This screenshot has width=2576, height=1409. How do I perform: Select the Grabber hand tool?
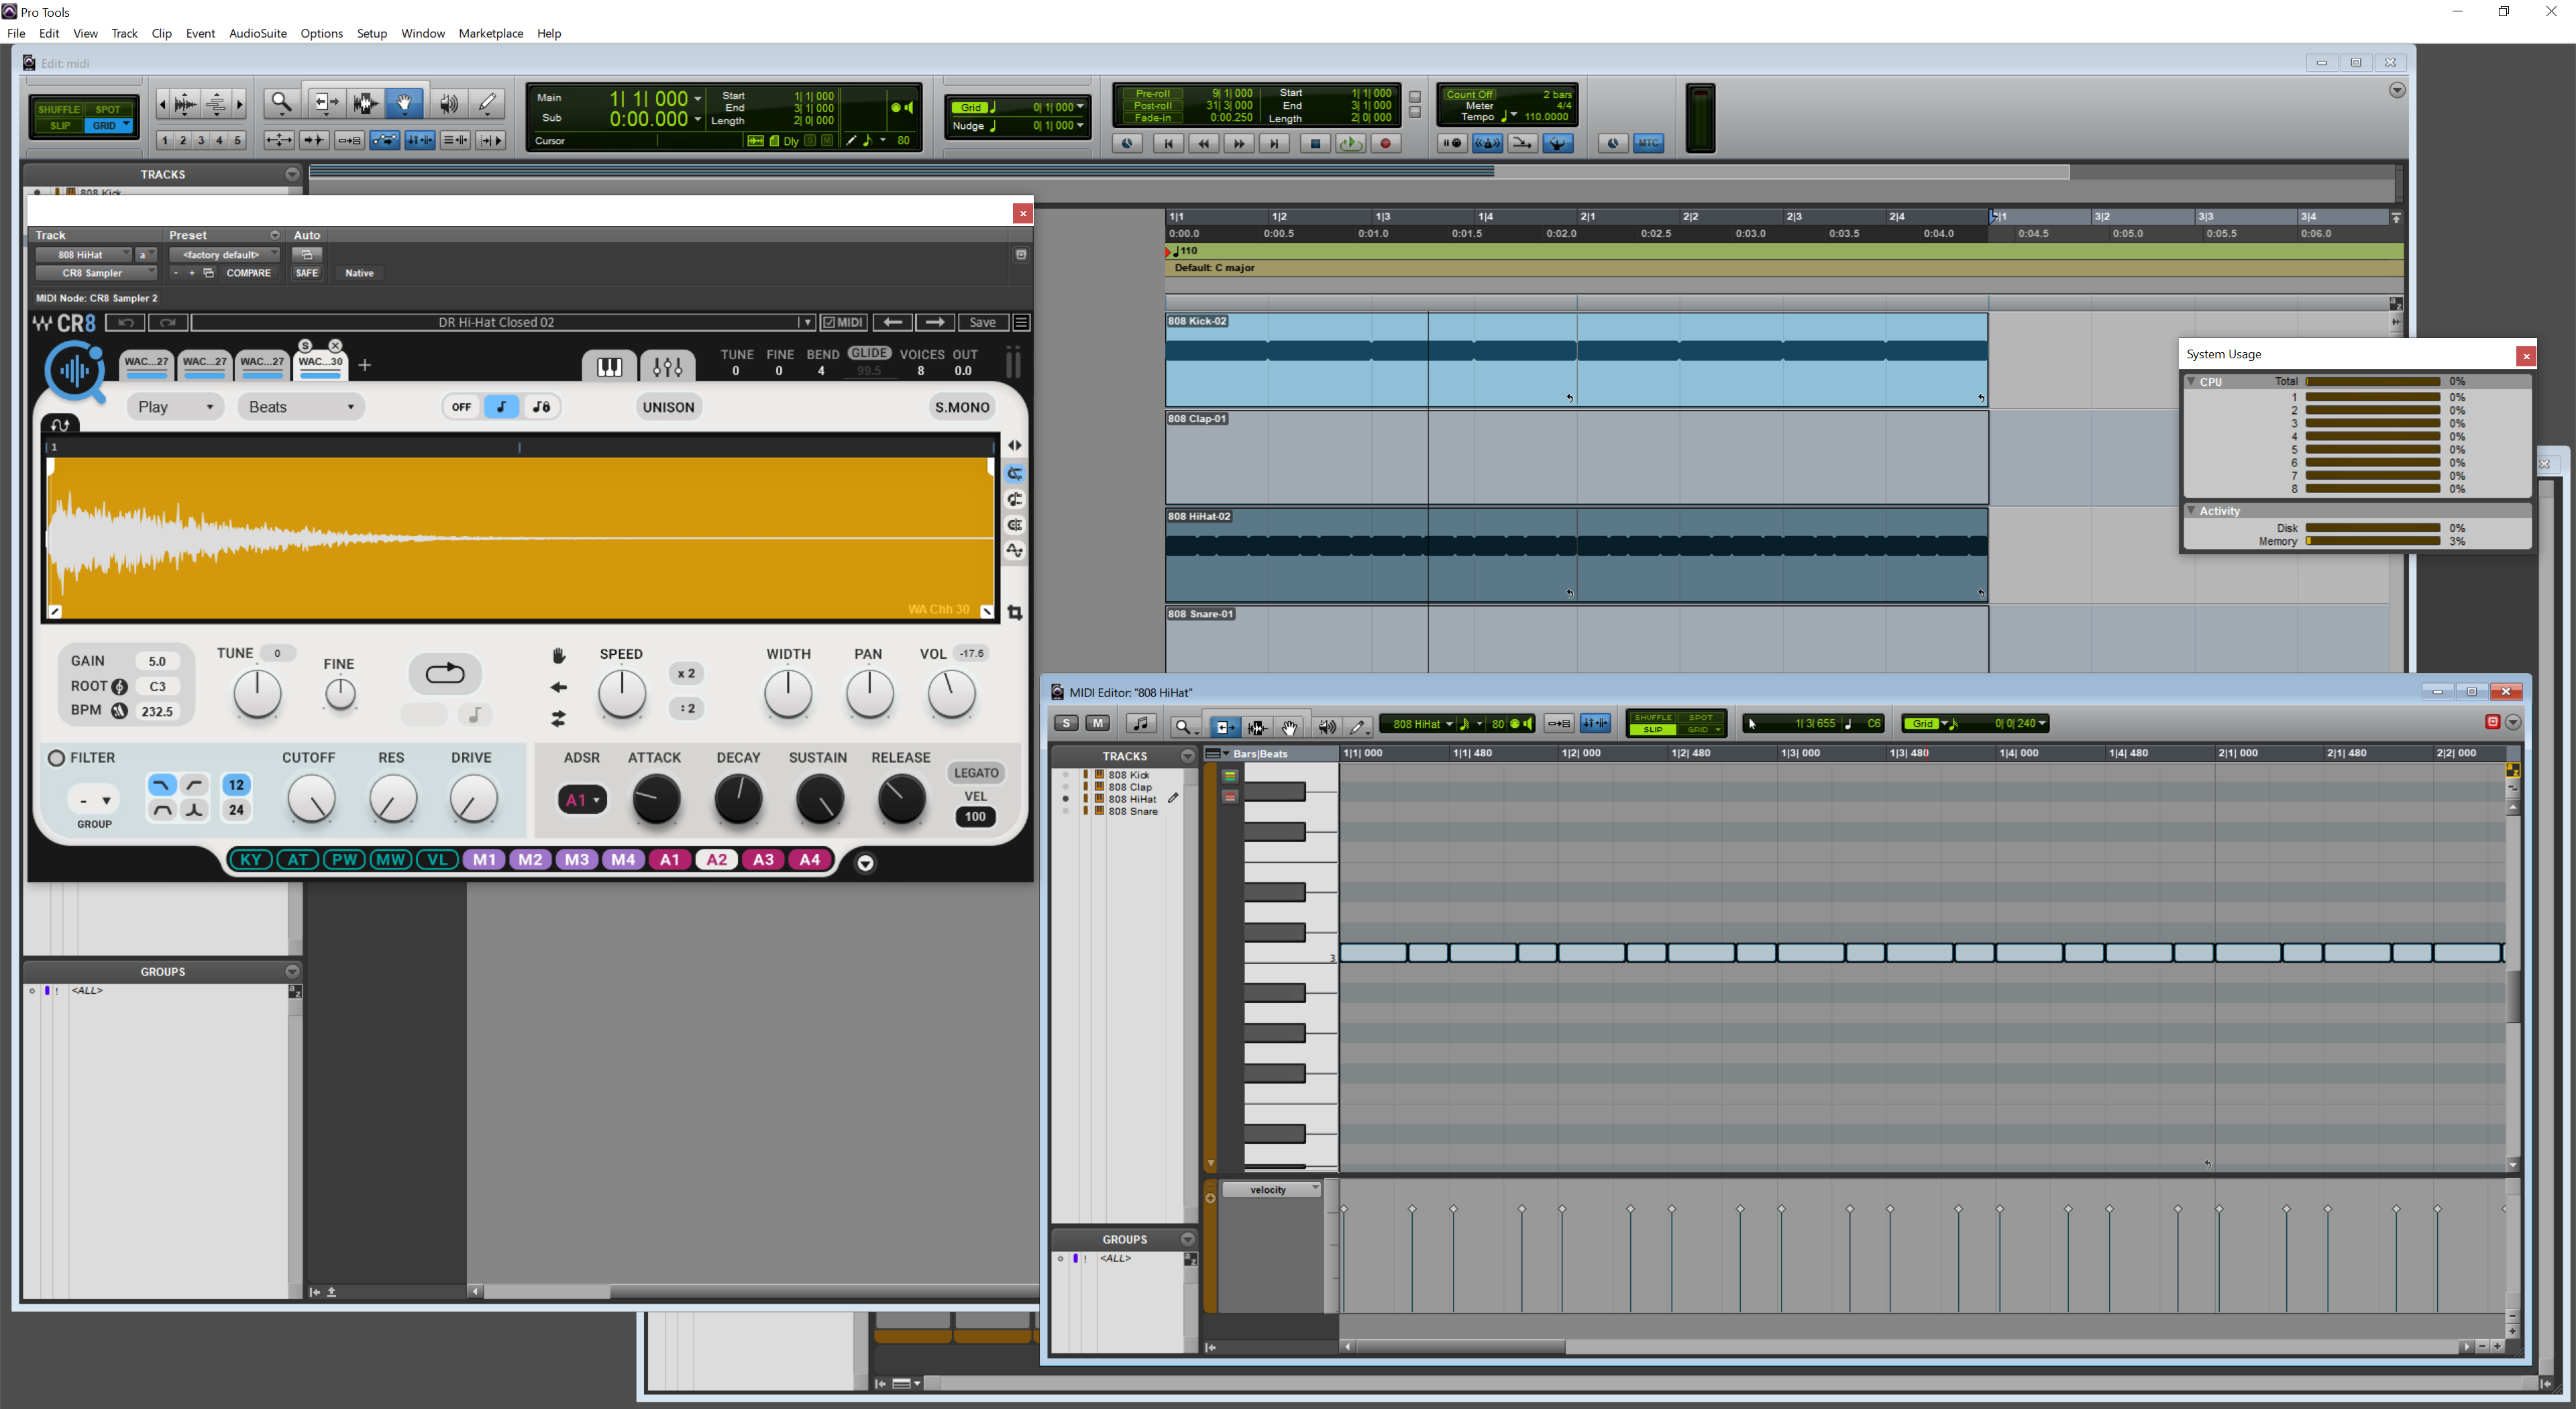click(x=404, y=103)
